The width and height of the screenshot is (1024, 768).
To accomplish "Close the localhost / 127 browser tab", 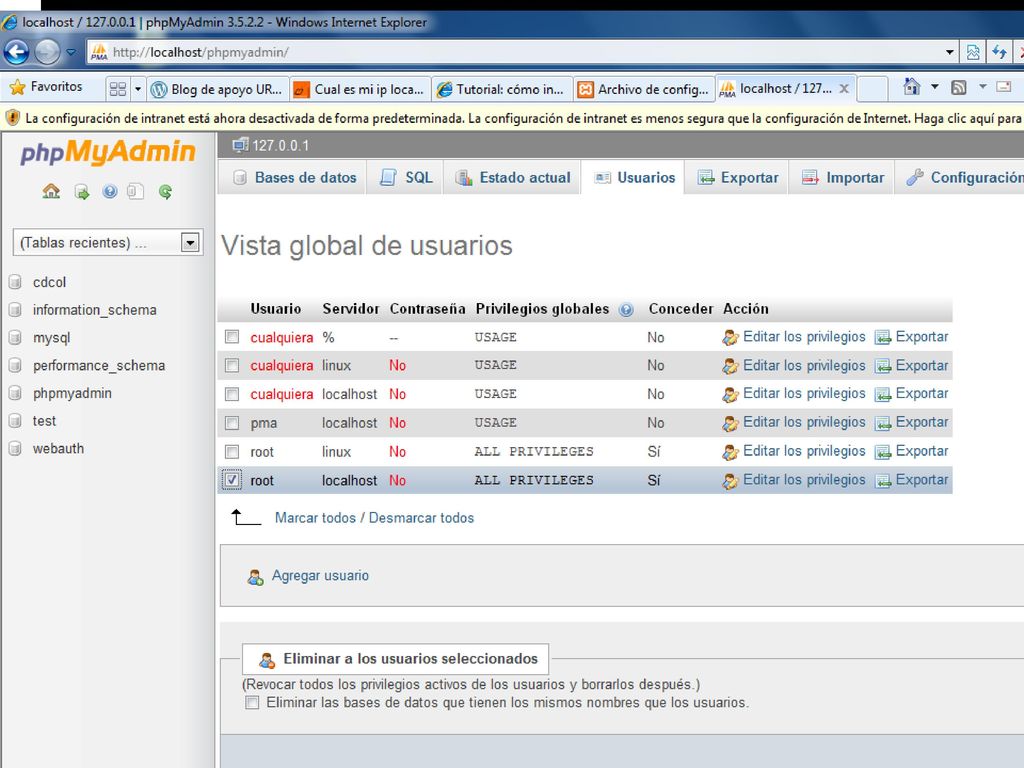I will (x=844, y=89).
